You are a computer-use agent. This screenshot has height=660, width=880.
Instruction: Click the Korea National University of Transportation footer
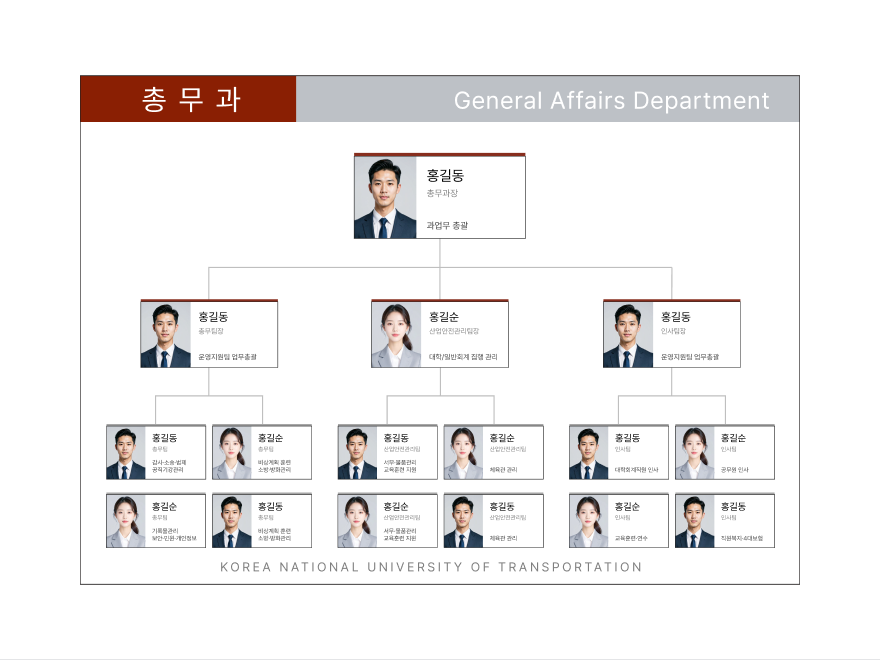click(x=431, y=567)
